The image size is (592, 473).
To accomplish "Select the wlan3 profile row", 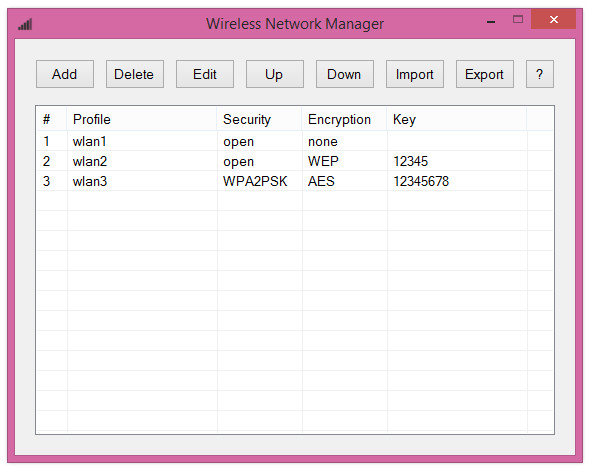I will click(294, 181).
